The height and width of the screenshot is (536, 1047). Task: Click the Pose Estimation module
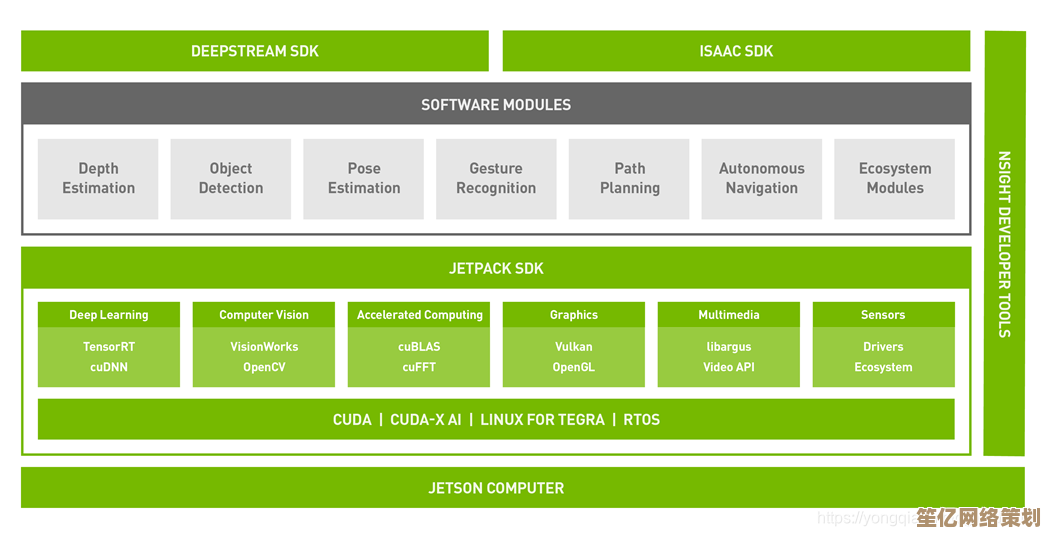point(364,178)
